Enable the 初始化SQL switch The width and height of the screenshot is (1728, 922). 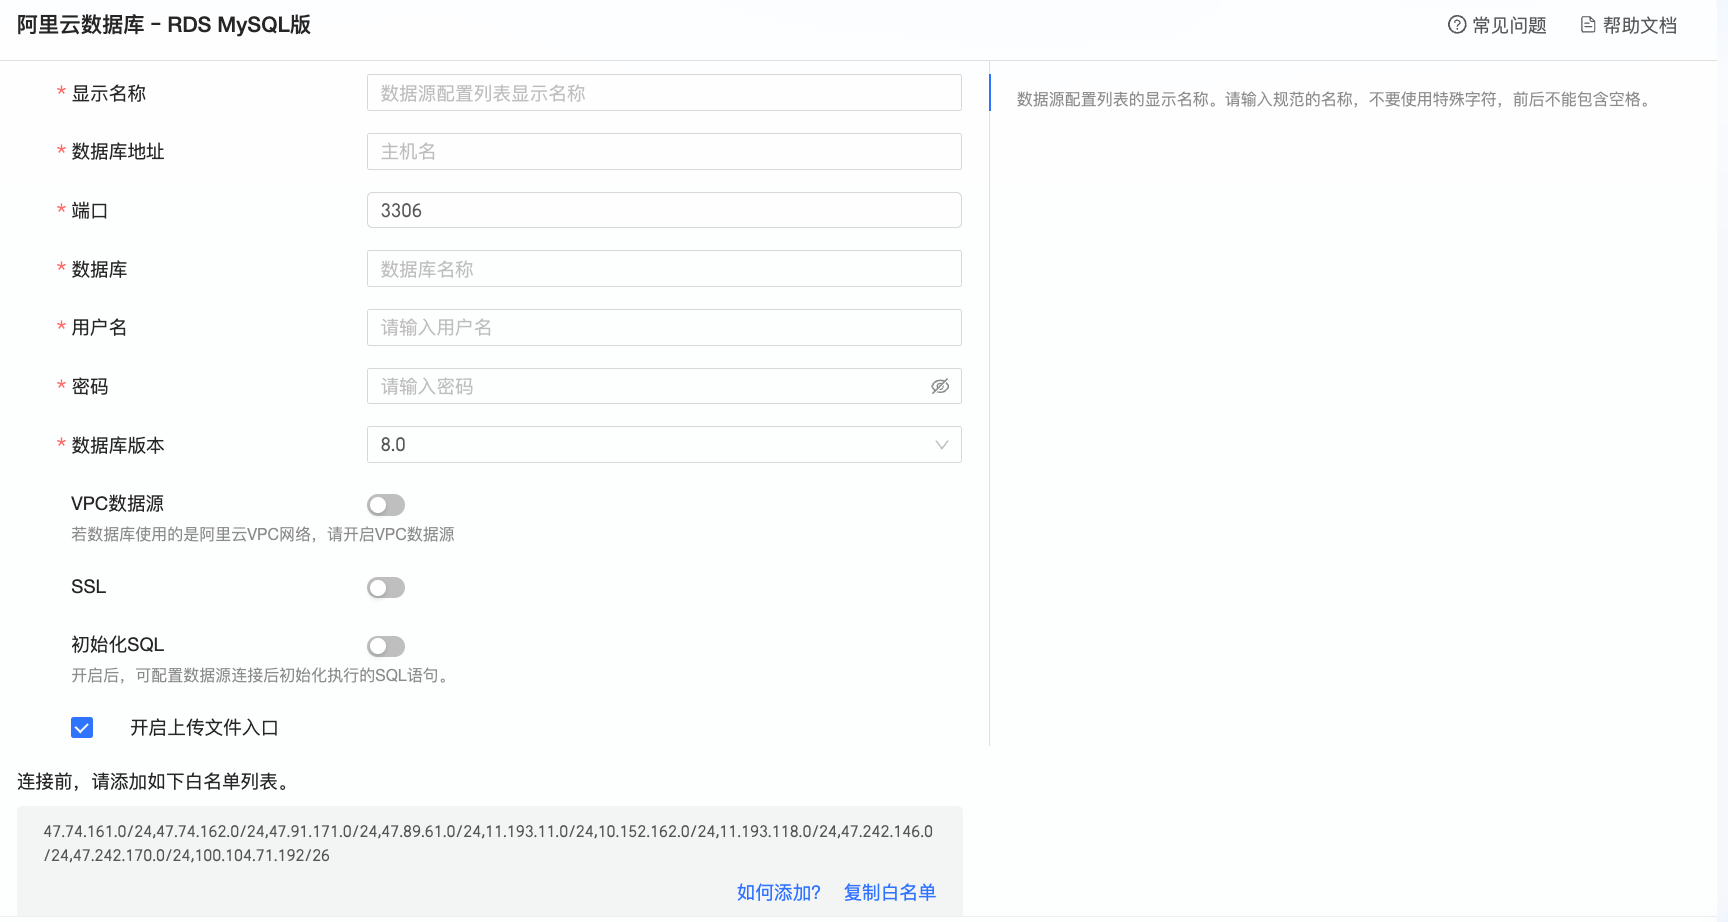(x=386, y=647)
